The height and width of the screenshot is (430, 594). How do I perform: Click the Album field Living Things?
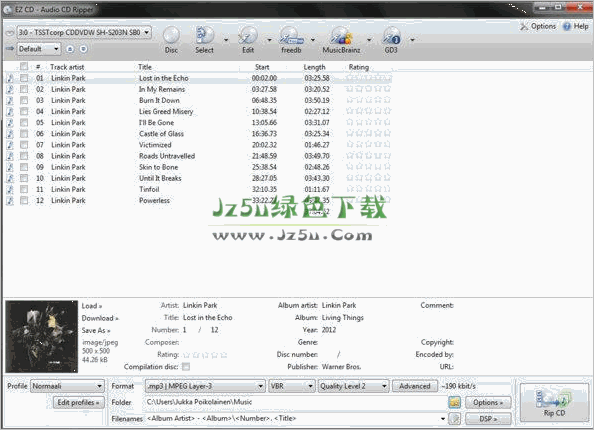(342, 318)
